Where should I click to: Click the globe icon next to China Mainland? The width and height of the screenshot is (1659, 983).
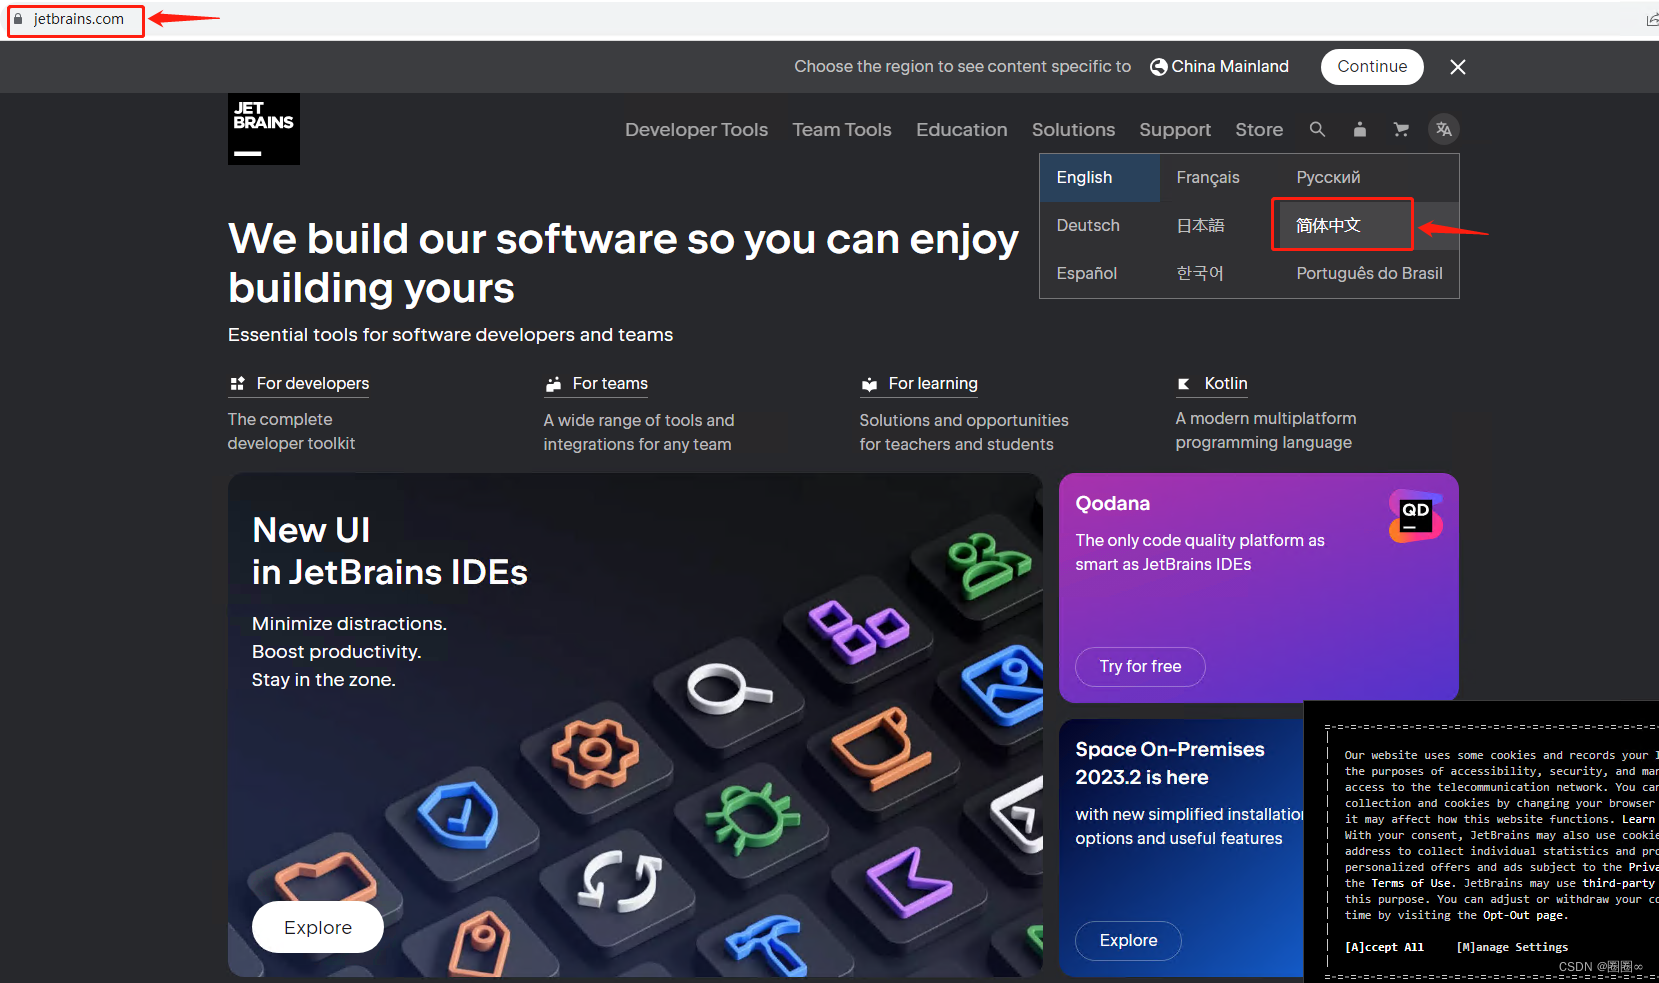[x=1158, y=66]
